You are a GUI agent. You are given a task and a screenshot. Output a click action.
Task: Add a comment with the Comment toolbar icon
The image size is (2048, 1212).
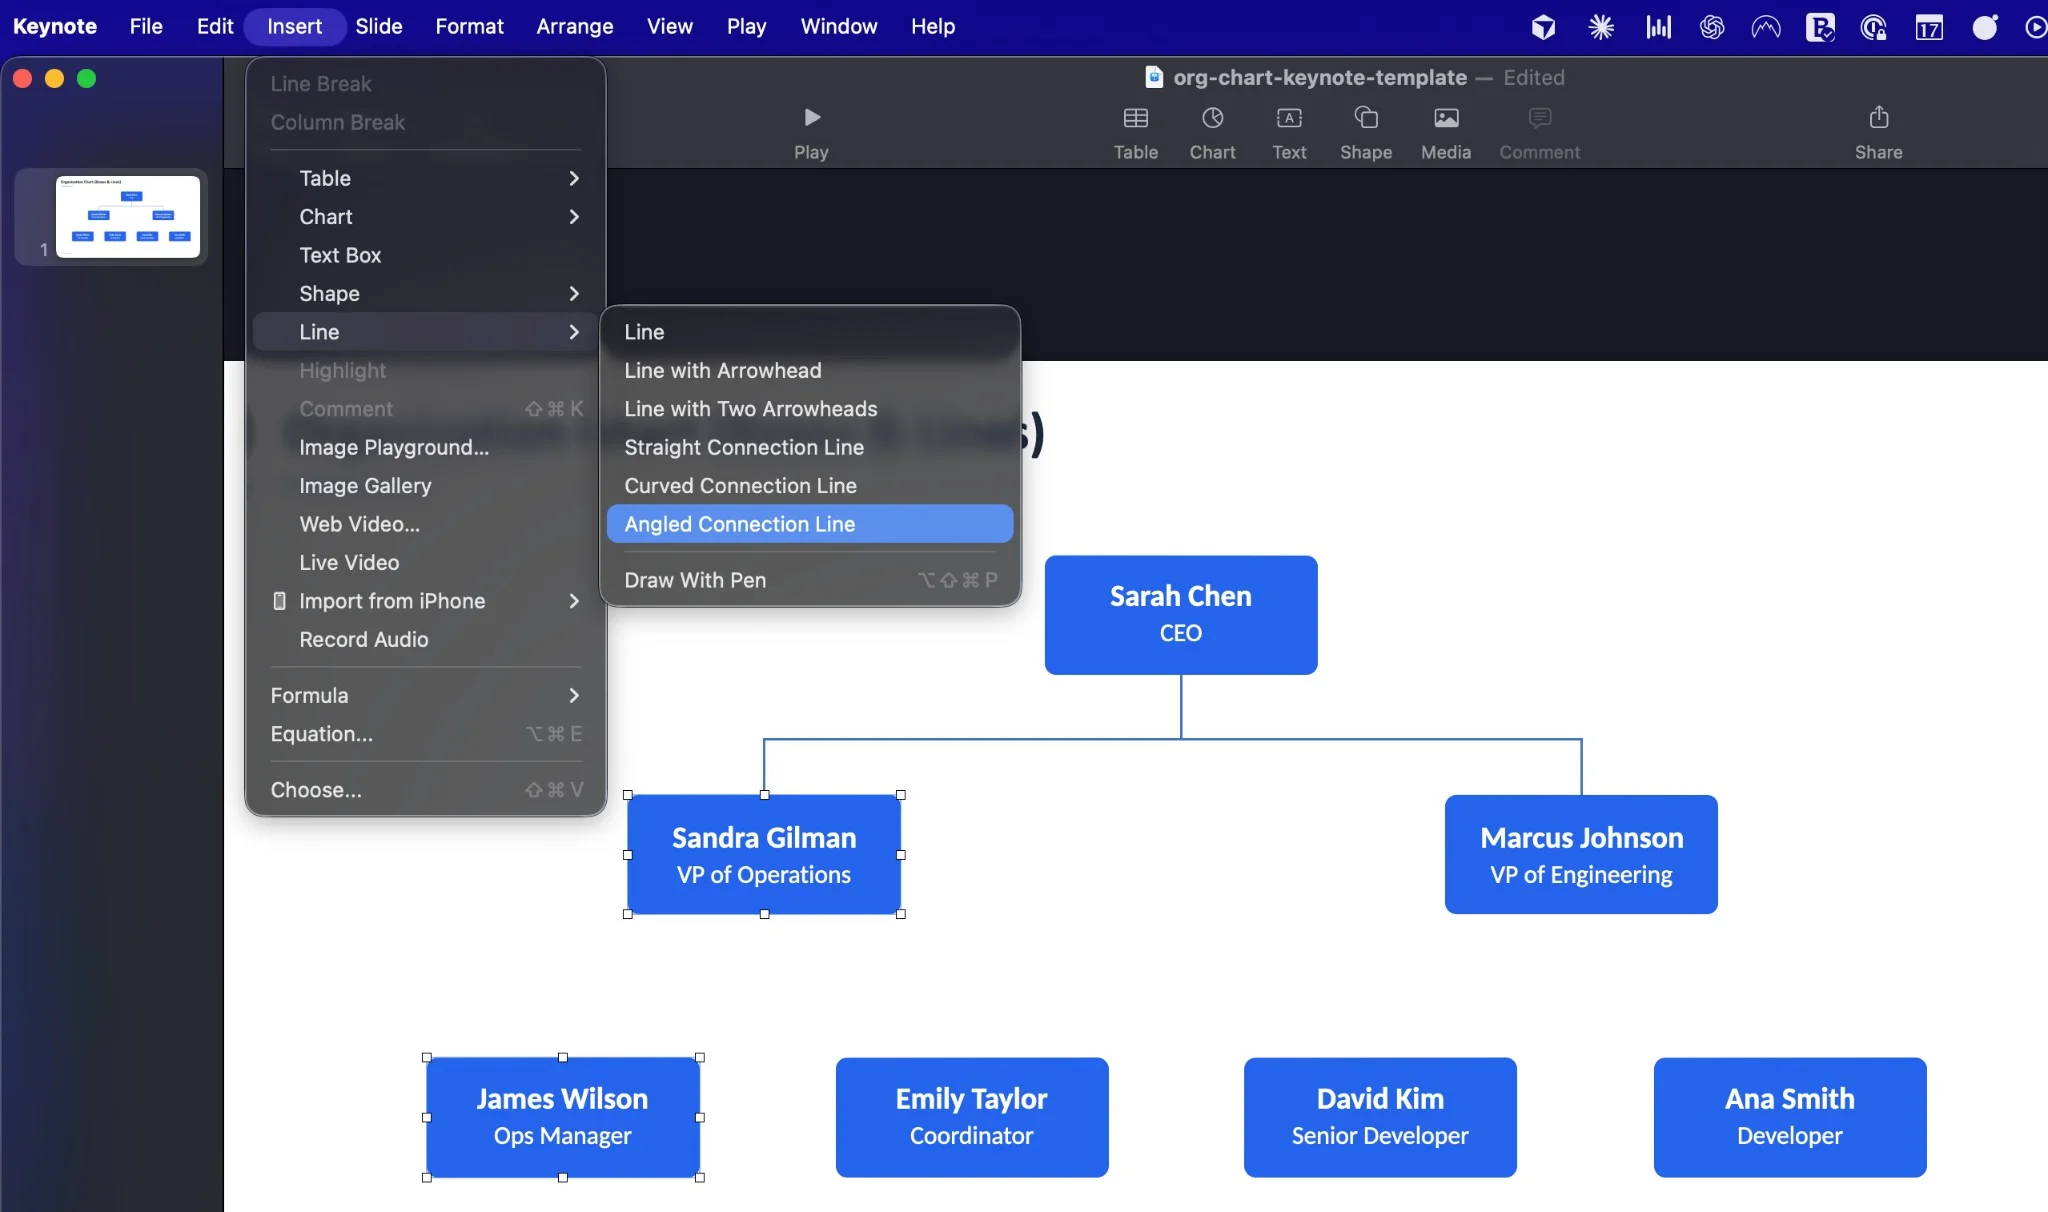pyautogui.click(x=1537, y=131)
